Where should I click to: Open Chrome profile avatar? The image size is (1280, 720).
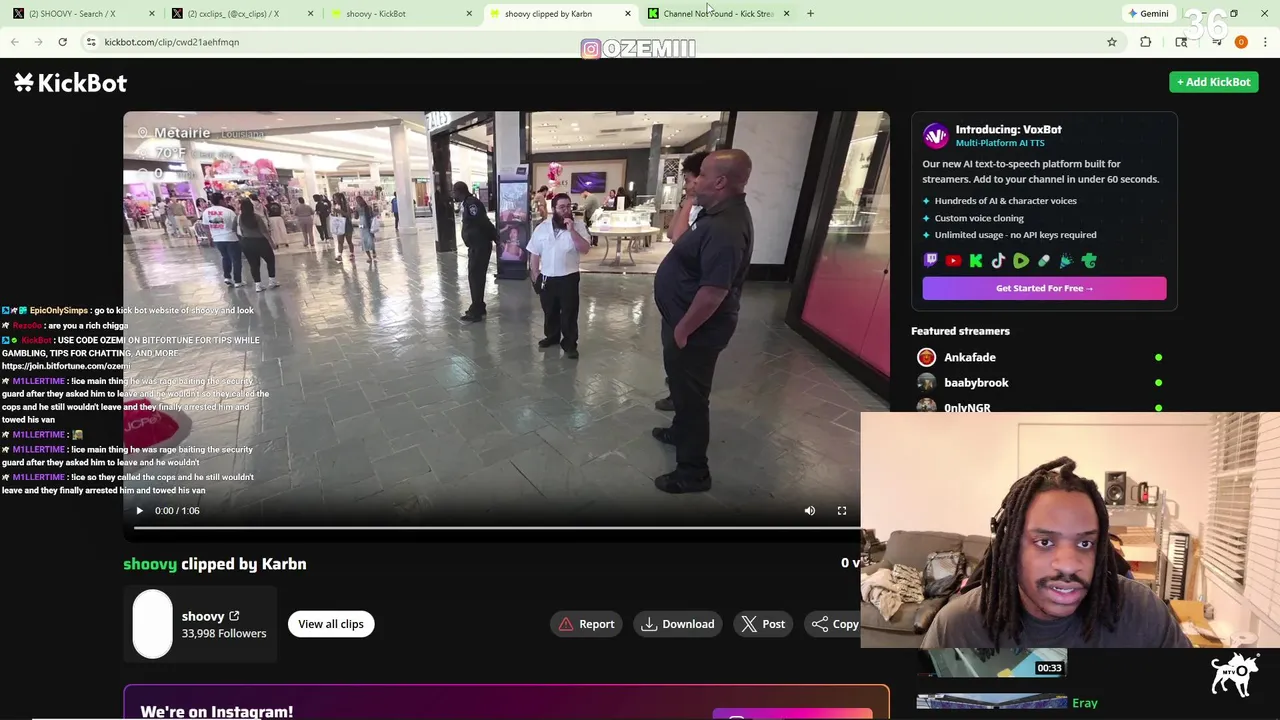coord(1241,42)
